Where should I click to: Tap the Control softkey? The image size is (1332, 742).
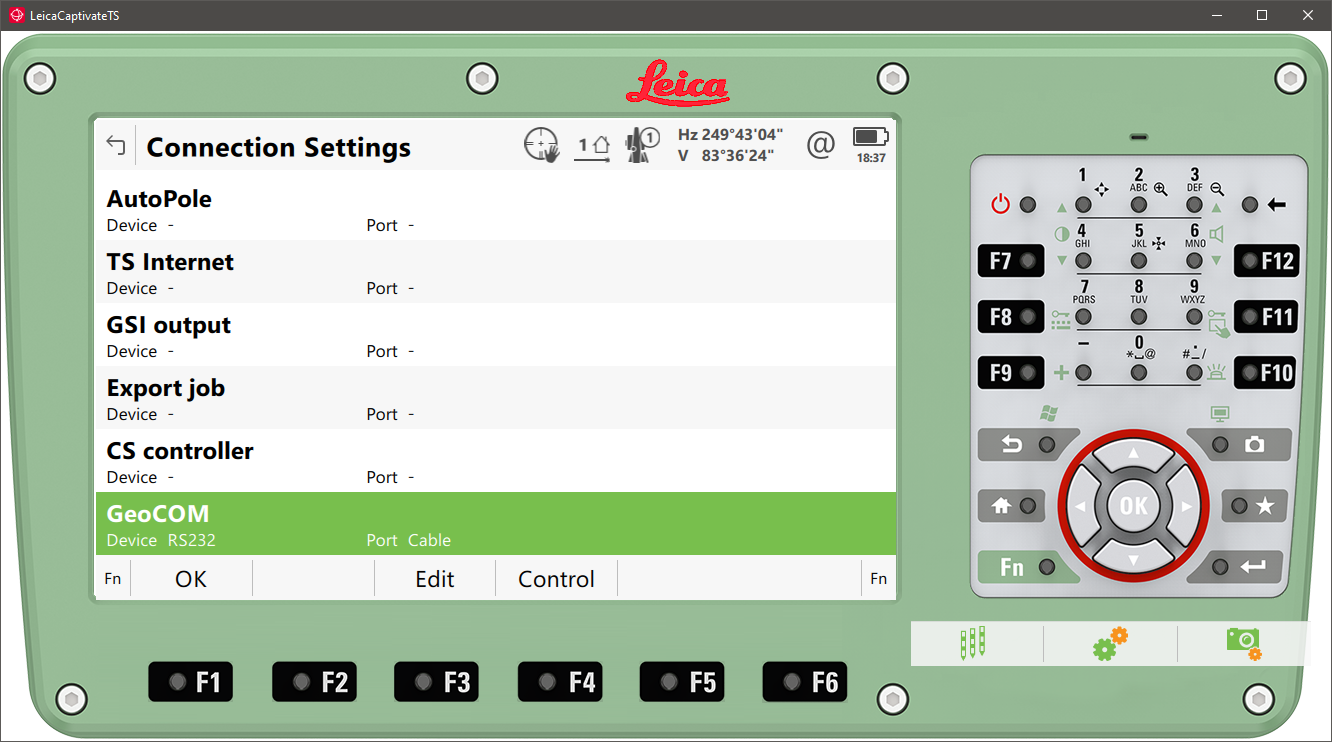point(557,579)
